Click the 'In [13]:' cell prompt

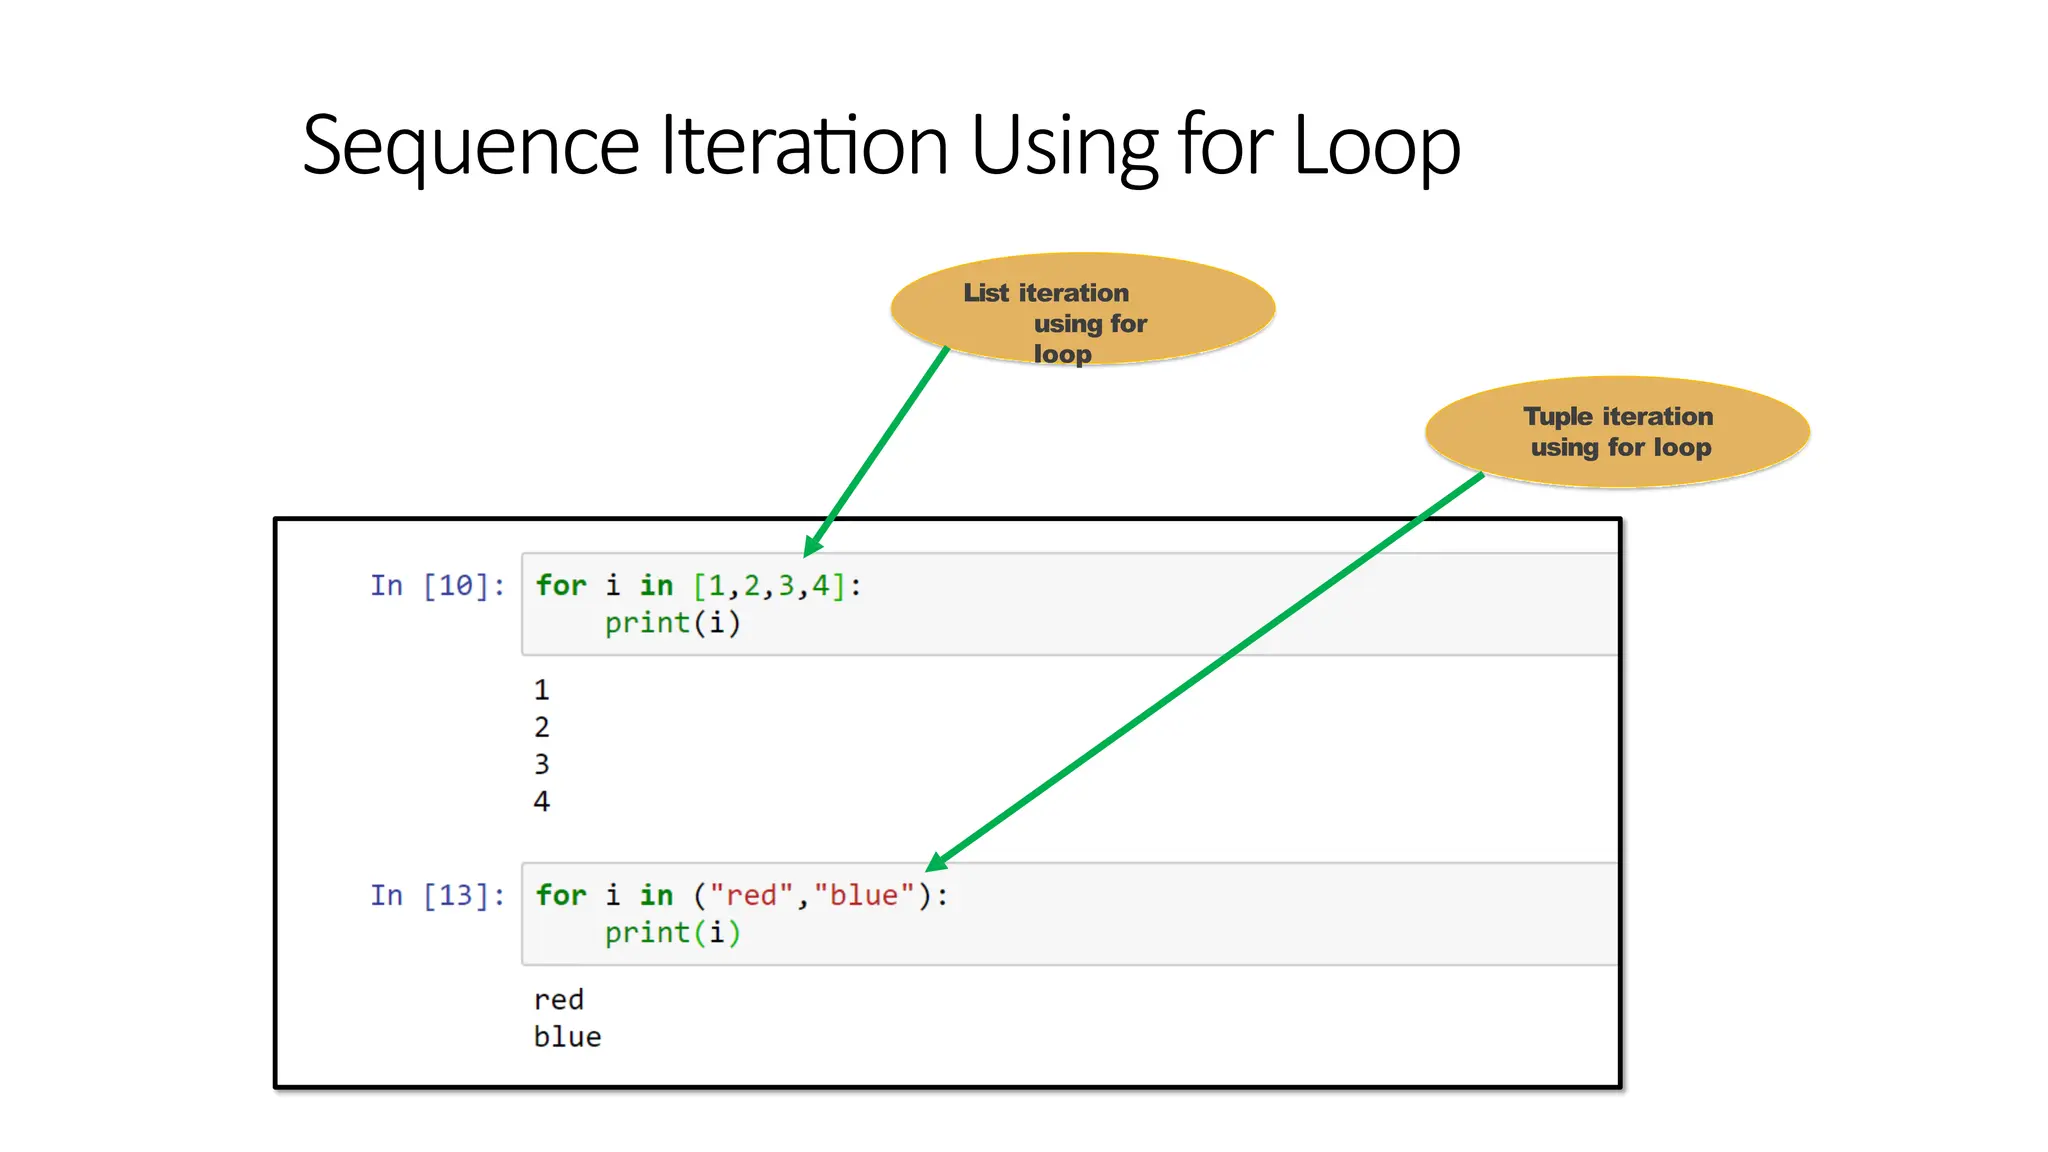click(438, 895)
